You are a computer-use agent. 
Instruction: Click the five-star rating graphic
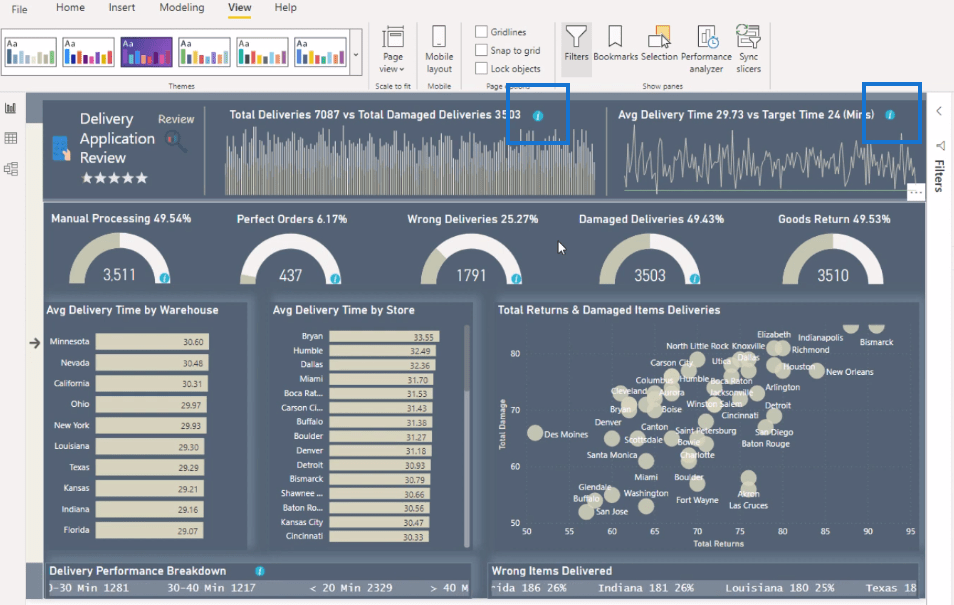114,178
